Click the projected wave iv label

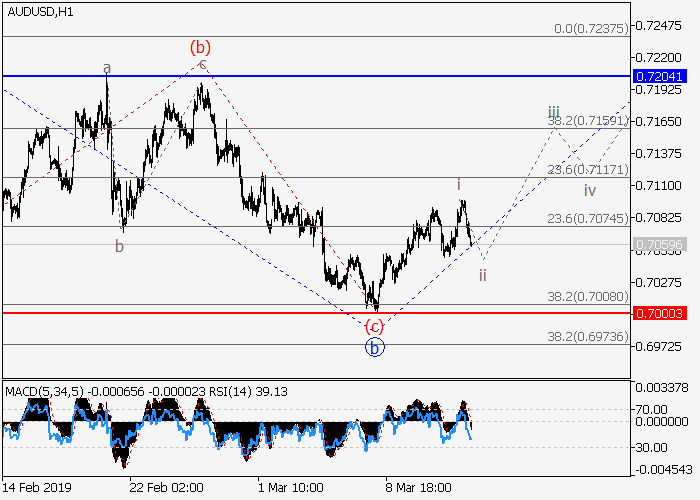(x=590, y=190)
